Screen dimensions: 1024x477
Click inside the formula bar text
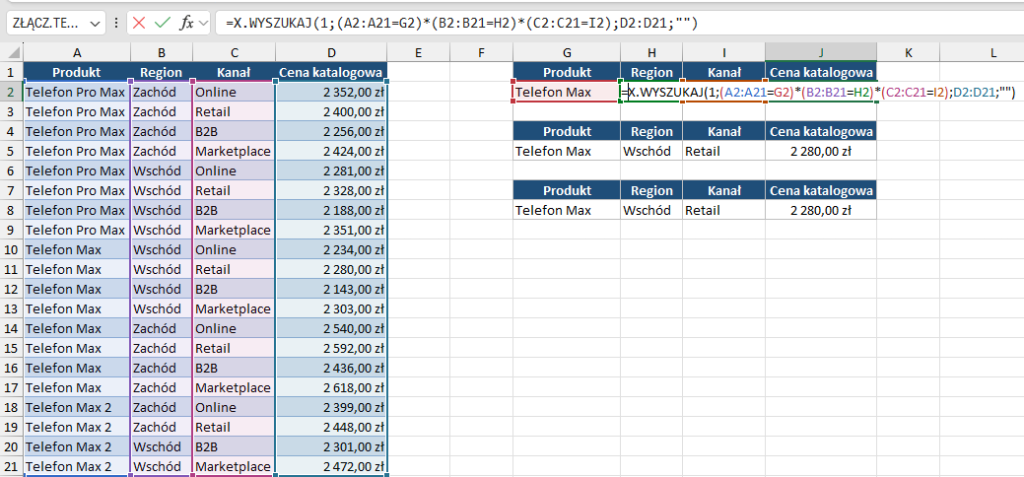(x=600, y=22)
